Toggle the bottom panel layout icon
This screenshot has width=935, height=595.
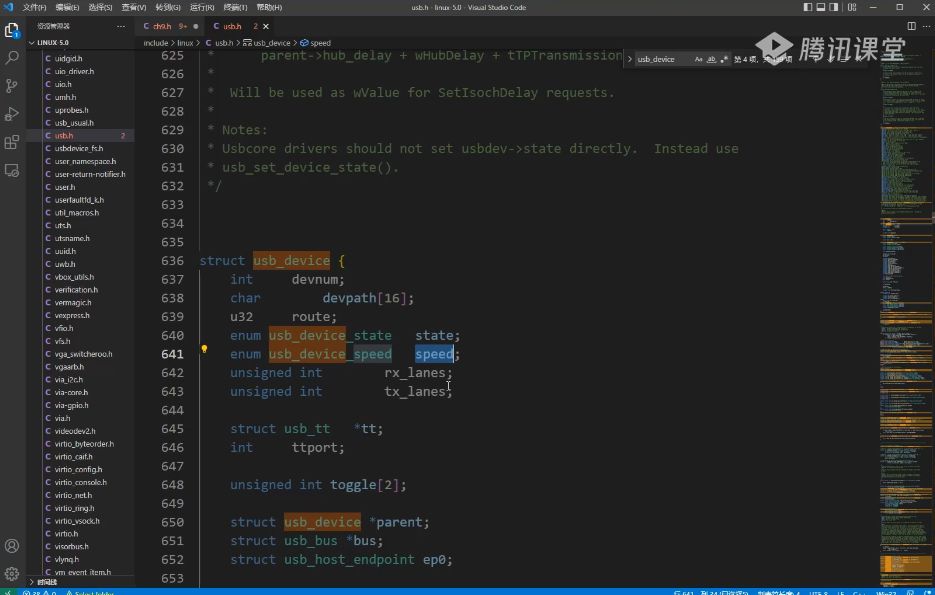(x=821, y=7)
